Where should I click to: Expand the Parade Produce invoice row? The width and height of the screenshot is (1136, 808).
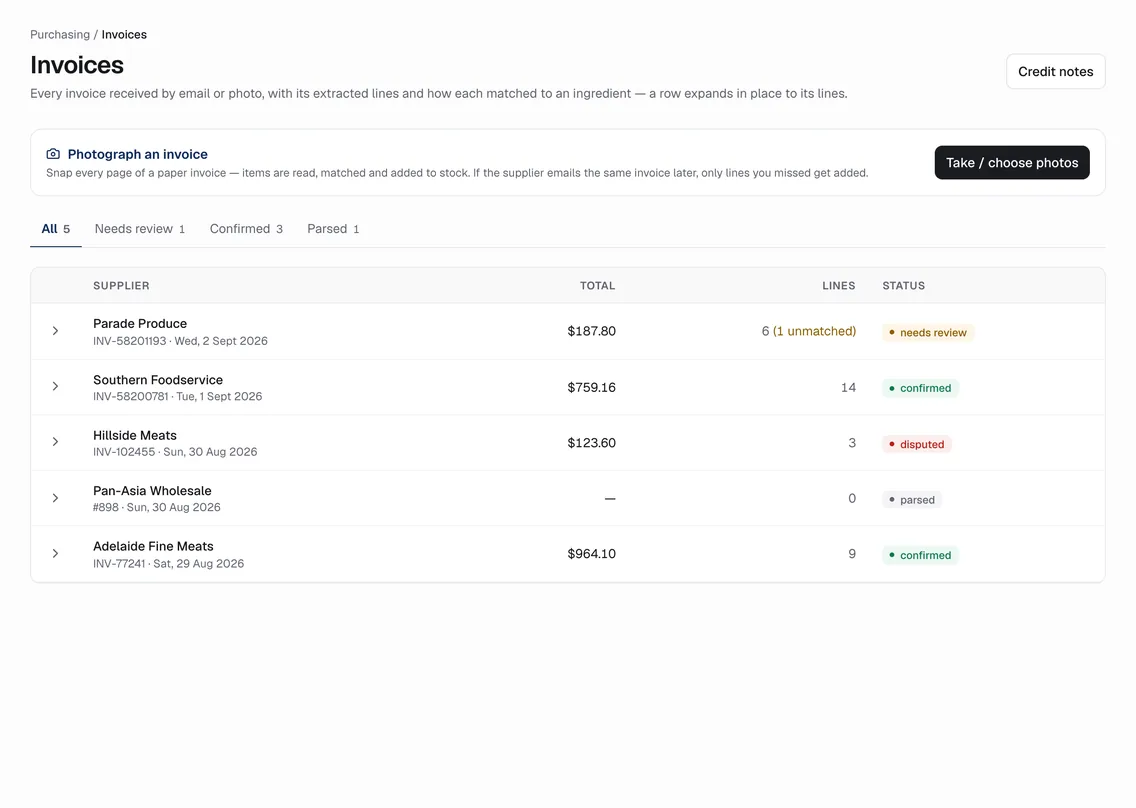[x=55, y=331]
